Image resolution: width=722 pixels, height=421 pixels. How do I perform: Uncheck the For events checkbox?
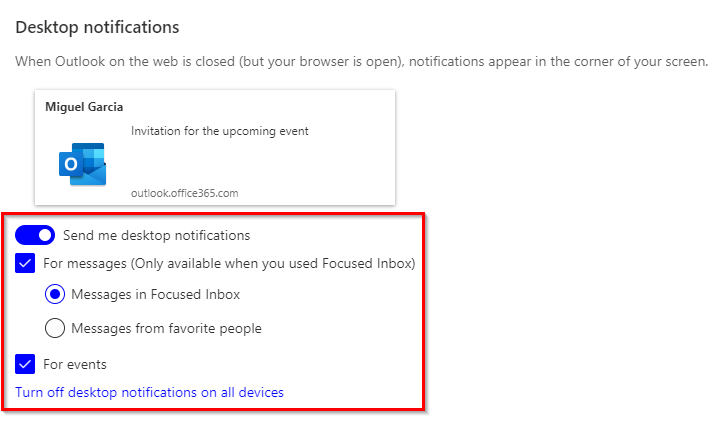pyautogui.click(x=25, y=364)
